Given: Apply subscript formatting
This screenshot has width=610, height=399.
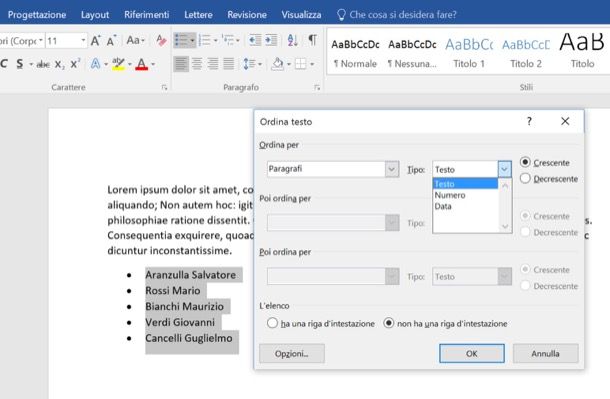Looking at the screenshot, I should 59,64.
